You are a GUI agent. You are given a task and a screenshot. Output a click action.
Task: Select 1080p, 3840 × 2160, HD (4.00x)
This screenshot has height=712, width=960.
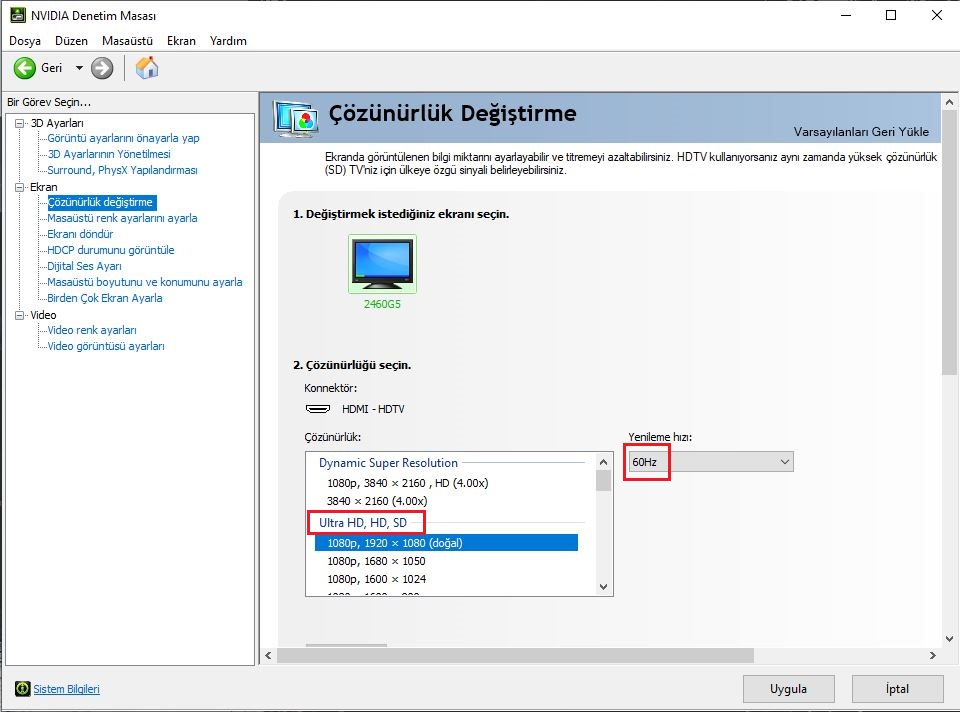point(408,483)
